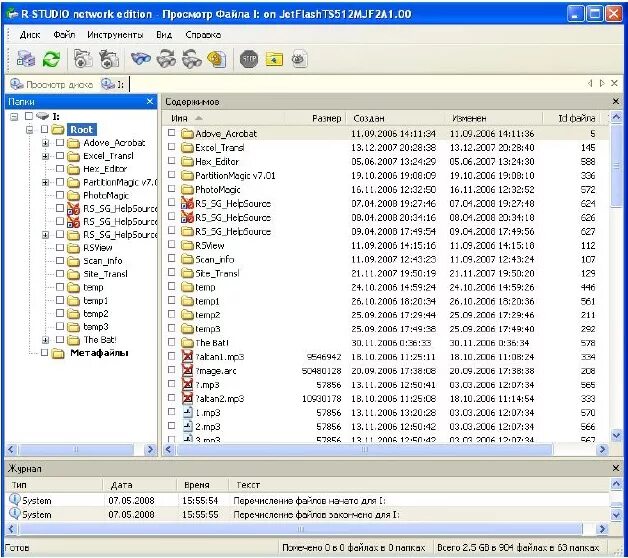Close the current tab with the X

(614, 83)
